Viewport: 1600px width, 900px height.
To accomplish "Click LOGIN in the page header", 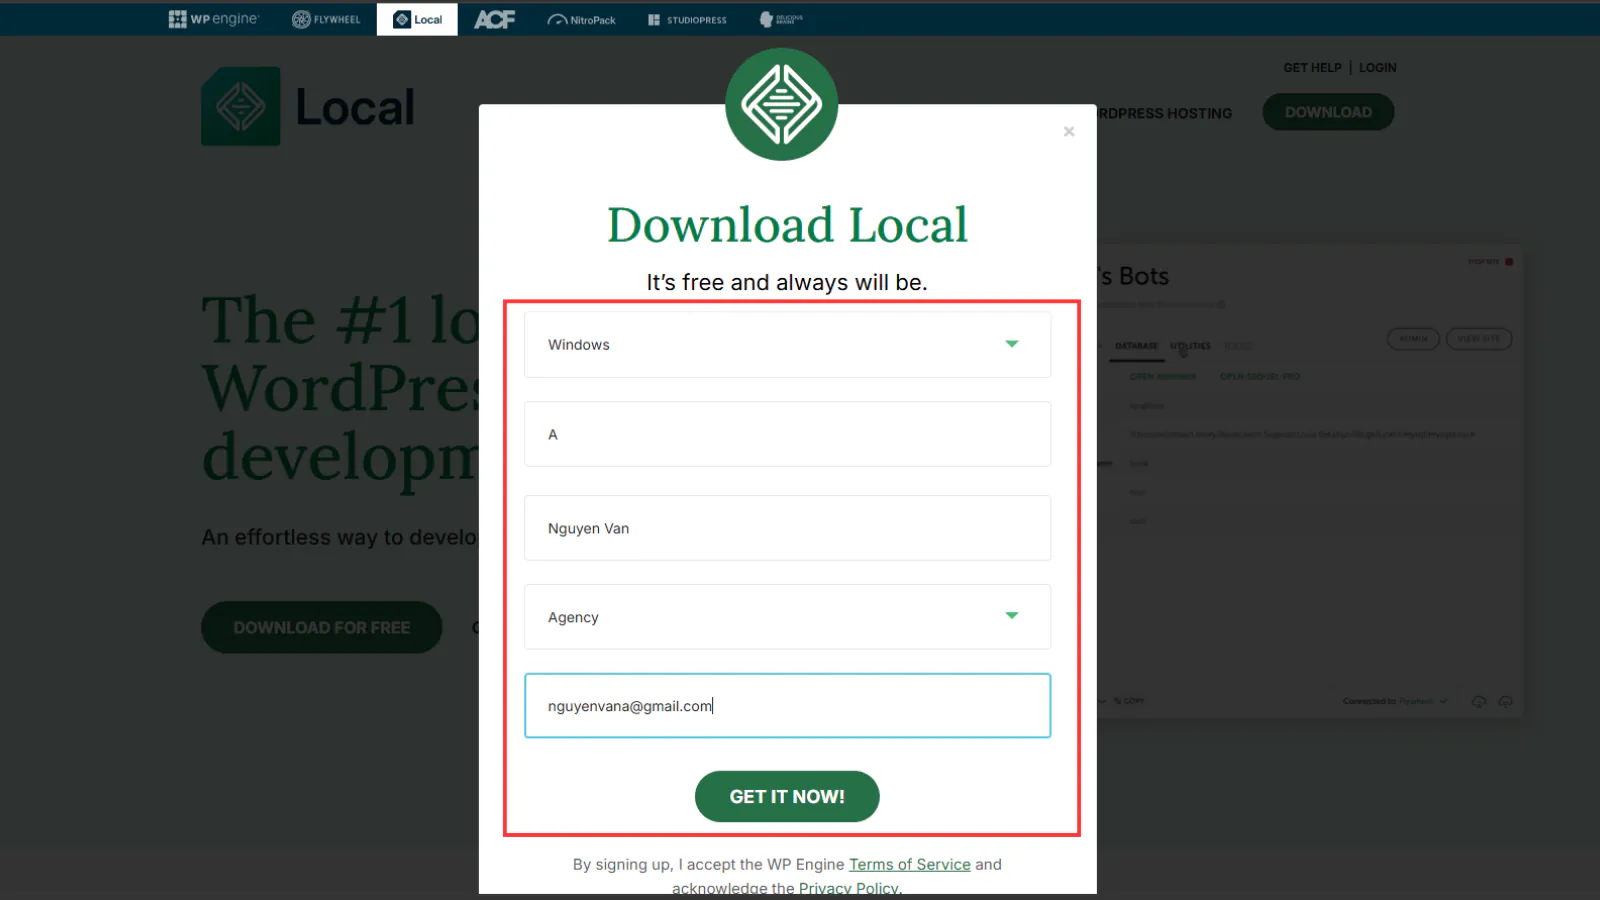I will (x=1378, y=68).
